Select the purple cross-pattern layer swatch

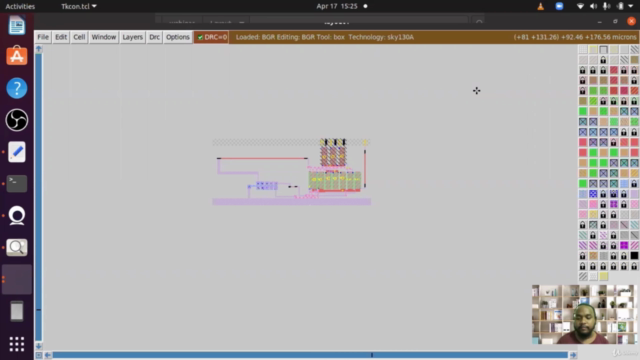613,204
